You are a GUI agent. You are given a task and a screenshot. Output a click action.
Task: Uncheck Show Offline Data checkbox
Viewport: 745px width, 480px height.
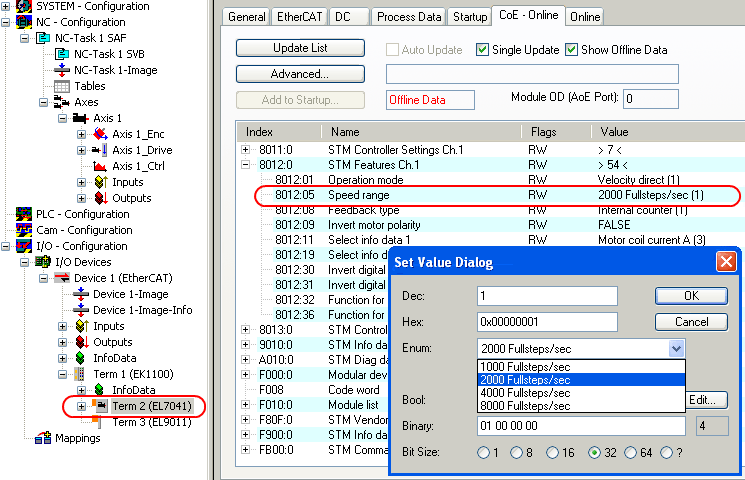coord(572,50)
